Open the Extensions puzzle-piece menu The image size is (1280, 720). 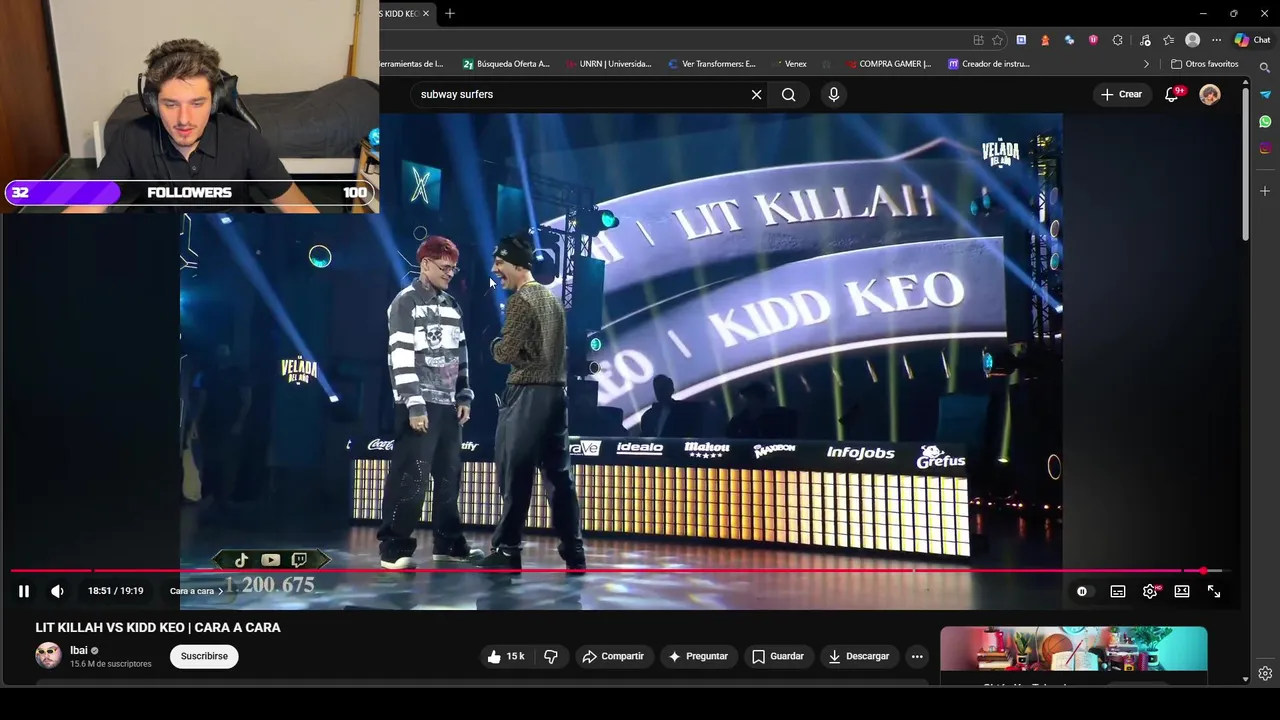pyautogui.click(x=1117, y=40)
